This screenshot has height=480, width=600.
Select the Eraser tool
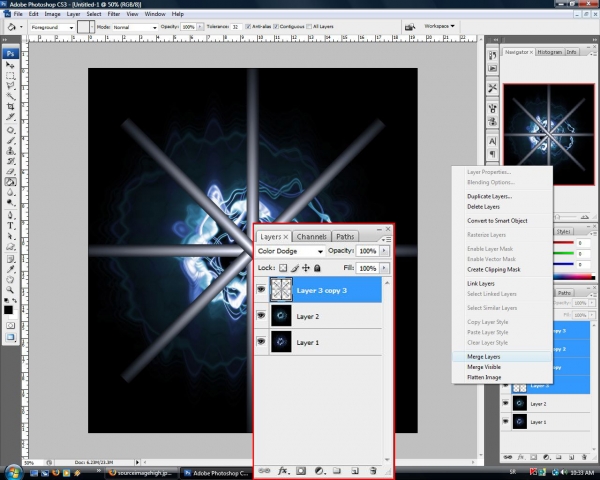tap(10, 171)
